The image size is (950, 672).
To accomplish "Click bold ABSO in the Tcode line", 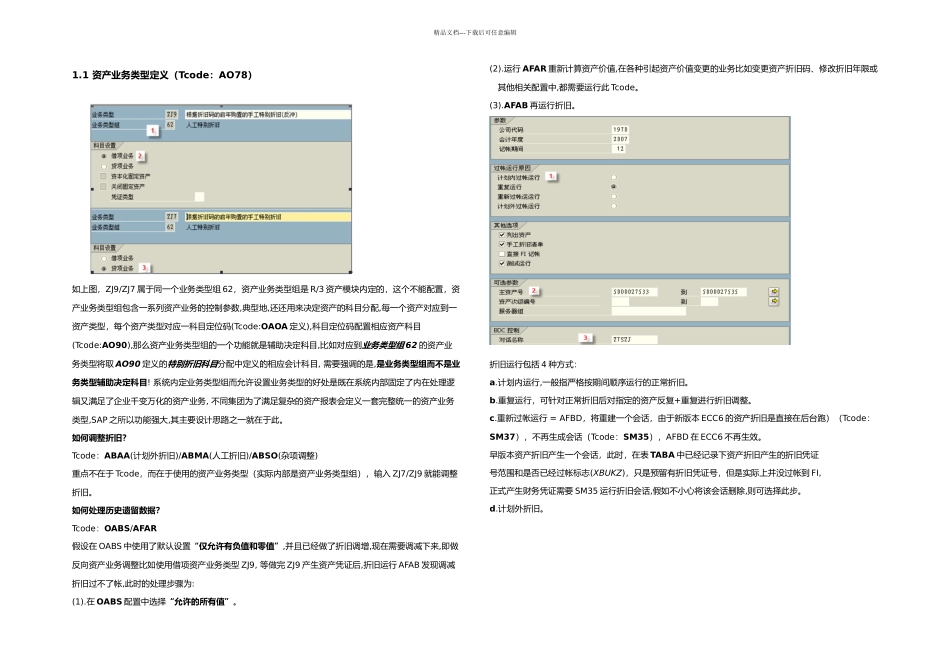I will [x=265, y=455].
